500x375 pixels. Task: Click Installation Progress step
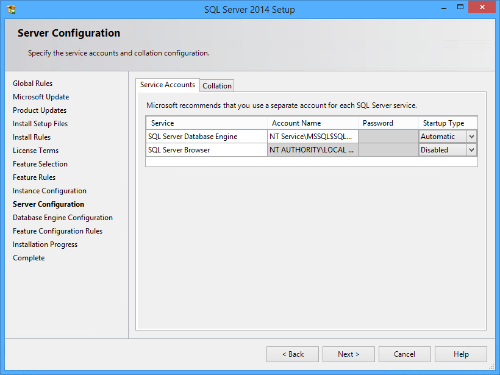point(45,244)
